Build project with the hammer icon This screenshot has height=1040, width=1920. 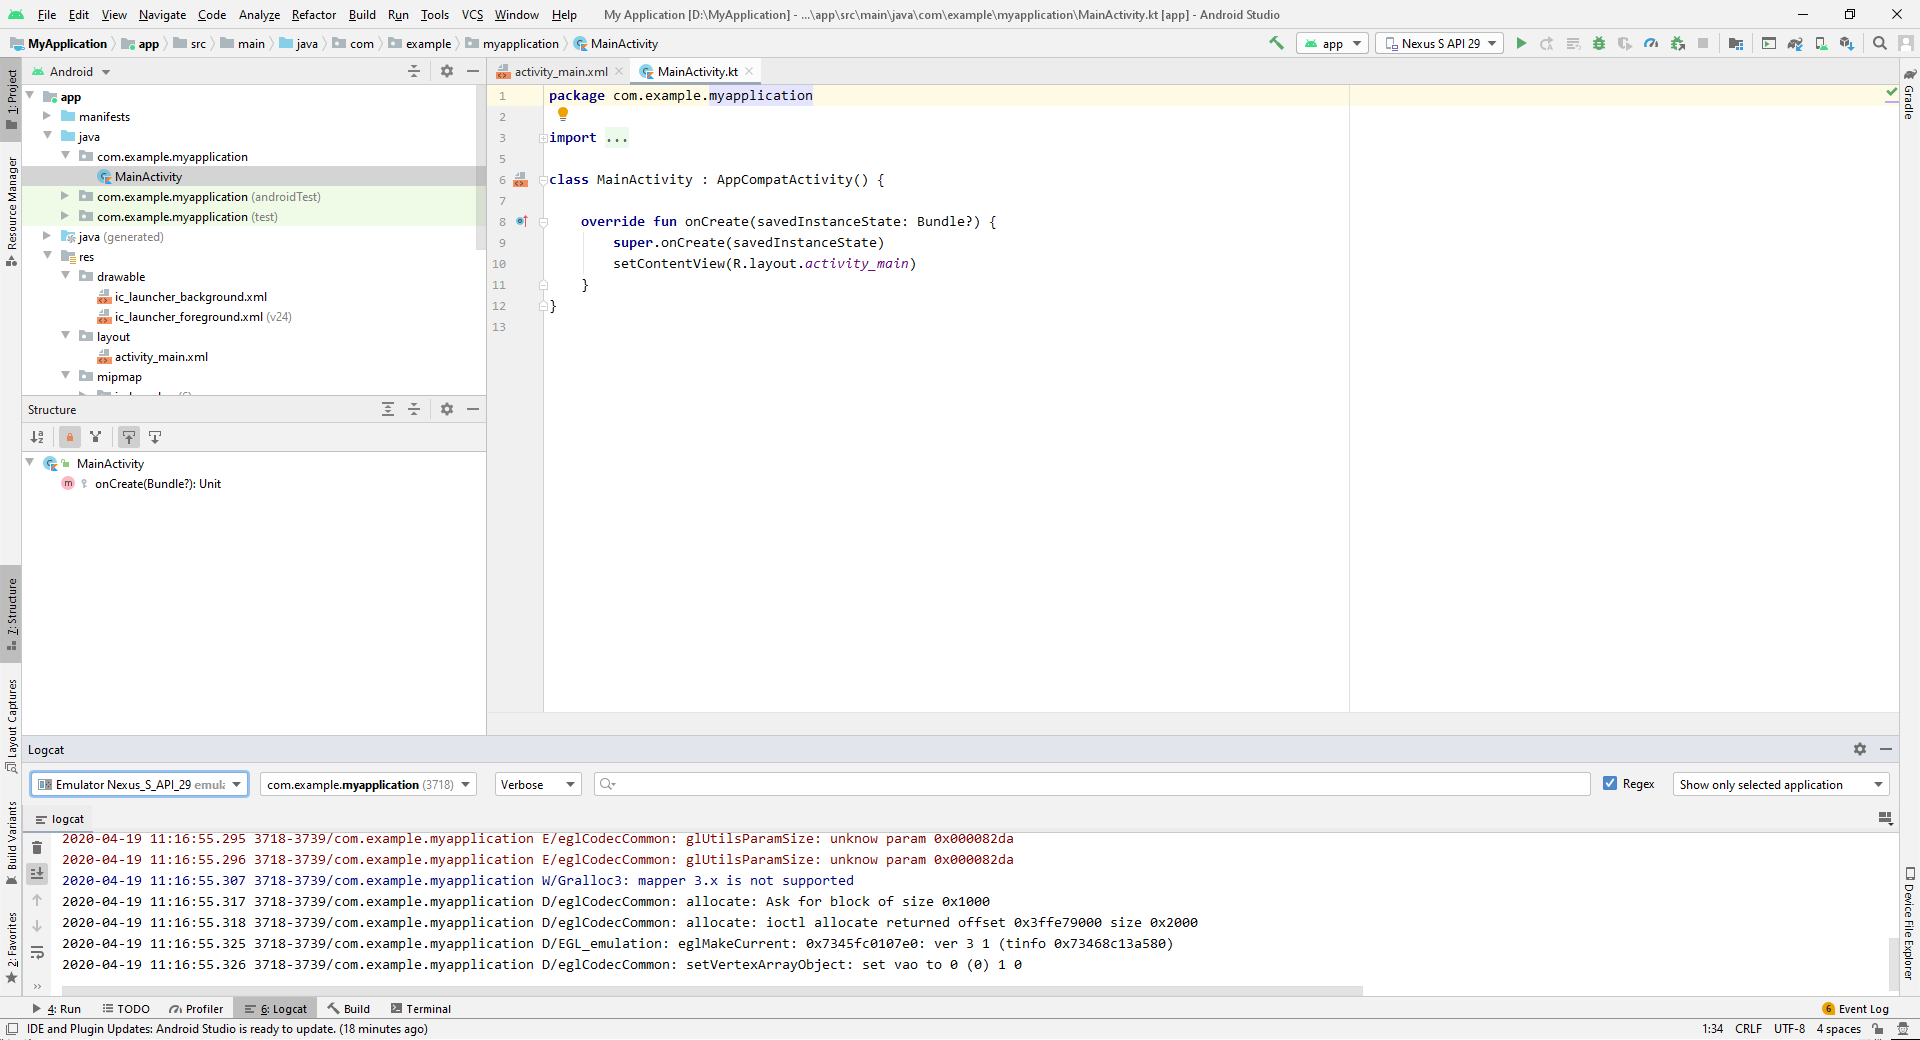click(1276, 43)
